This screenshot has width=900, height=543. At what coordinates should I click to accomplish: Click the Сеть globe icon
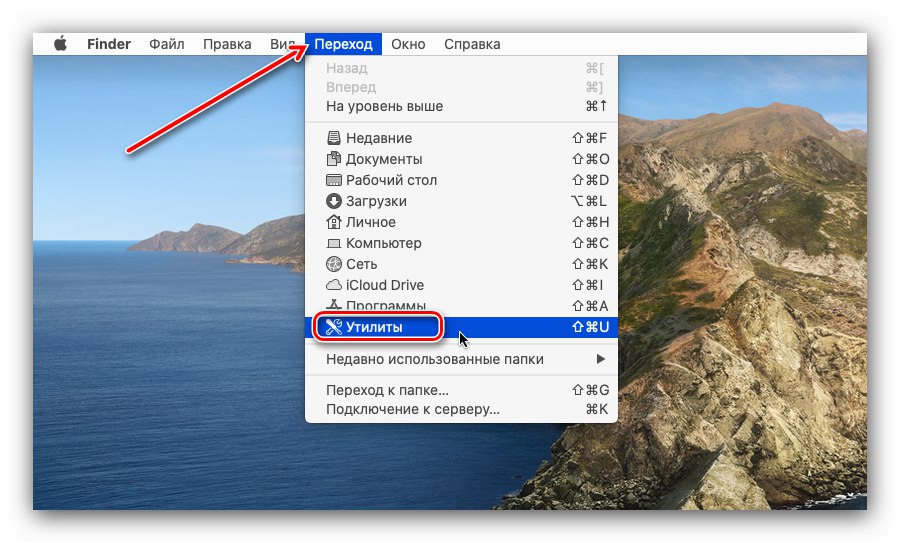(x=333, y=264)
